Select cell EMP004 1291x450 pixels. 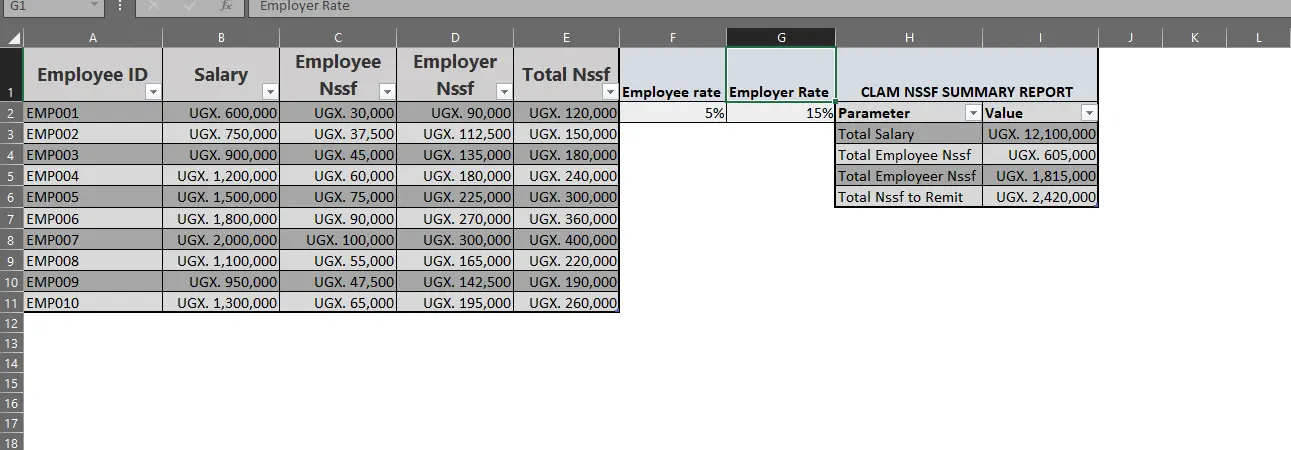[x=93, y=176]
